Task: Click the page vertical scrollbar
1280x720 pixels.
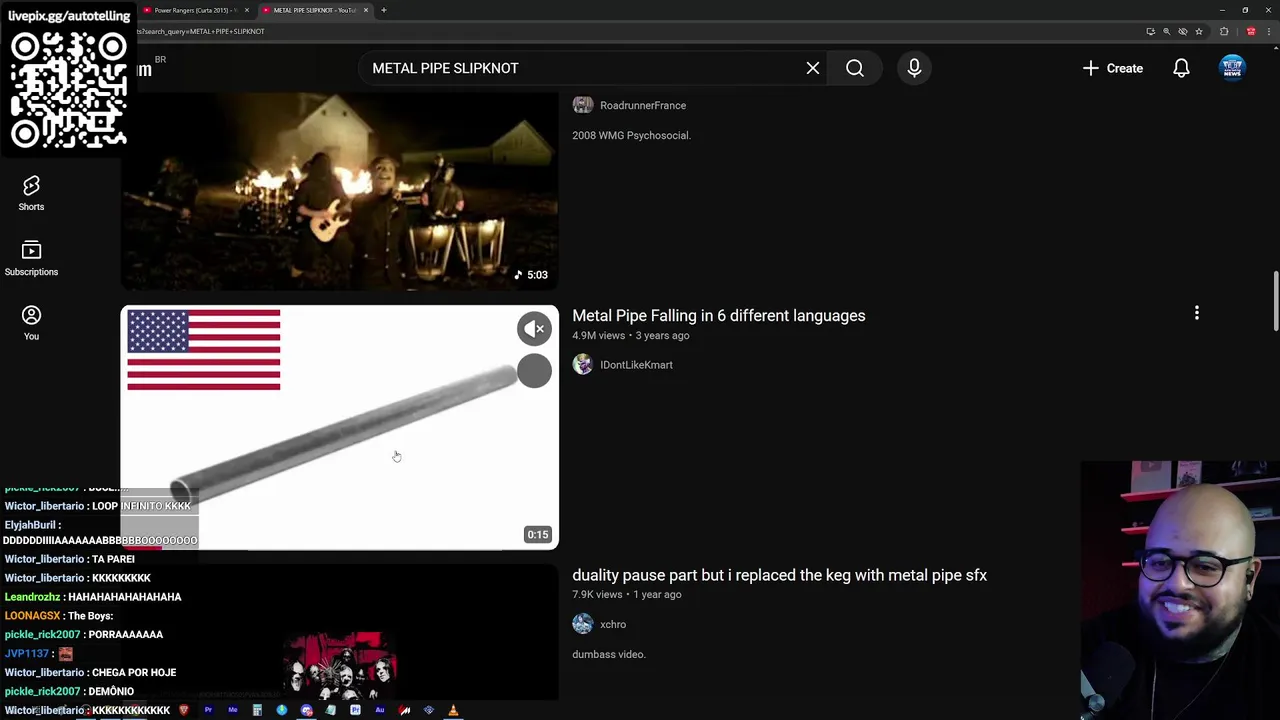Action: point(1274,300)
